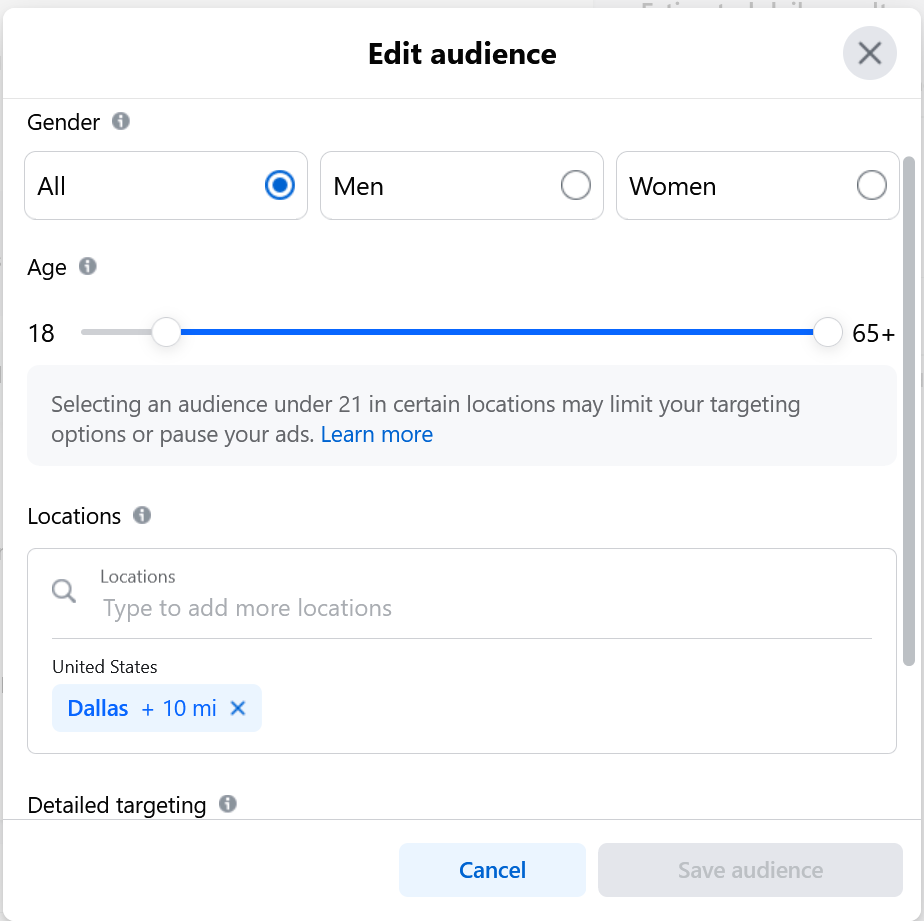Select the Women gender radio button
924x921 pixels.
pyautogui.click(x=871, y=186)
